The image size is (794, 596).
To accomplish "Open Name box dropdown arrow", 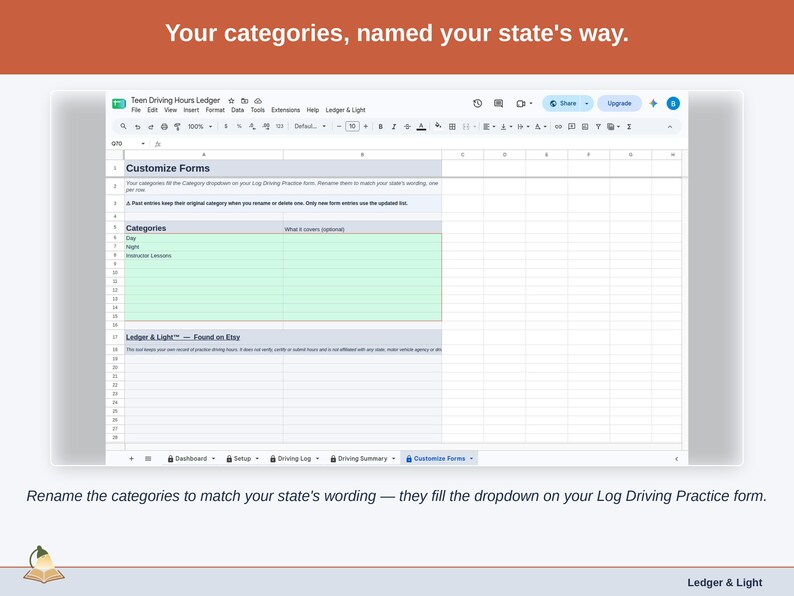I will point(143,144).
